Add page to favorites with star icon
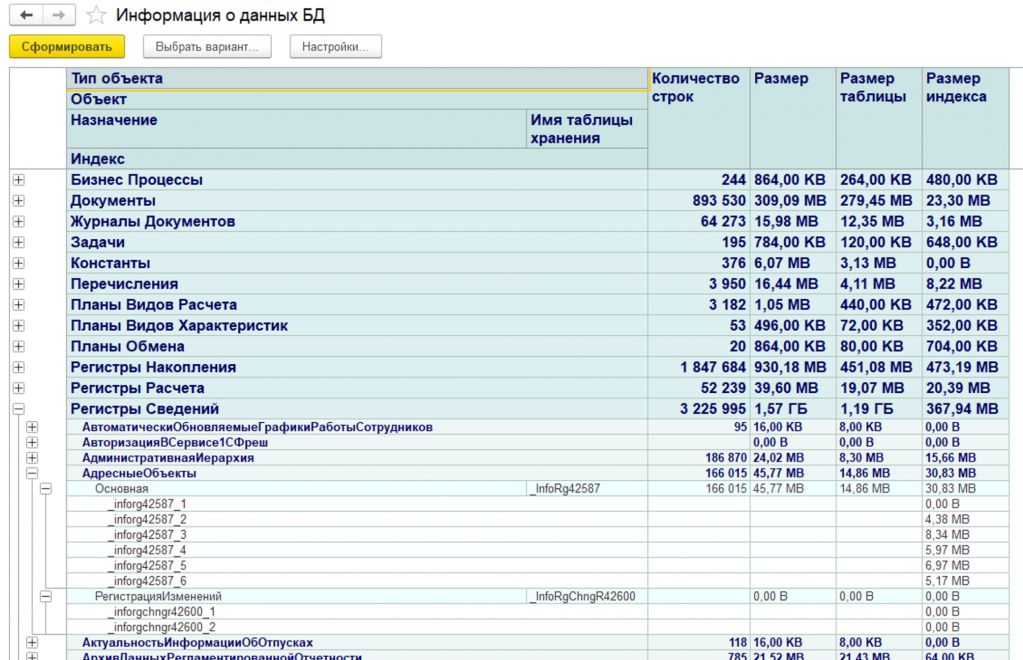The height and width of the screenshot is (660, 1023). pos(97,15)
